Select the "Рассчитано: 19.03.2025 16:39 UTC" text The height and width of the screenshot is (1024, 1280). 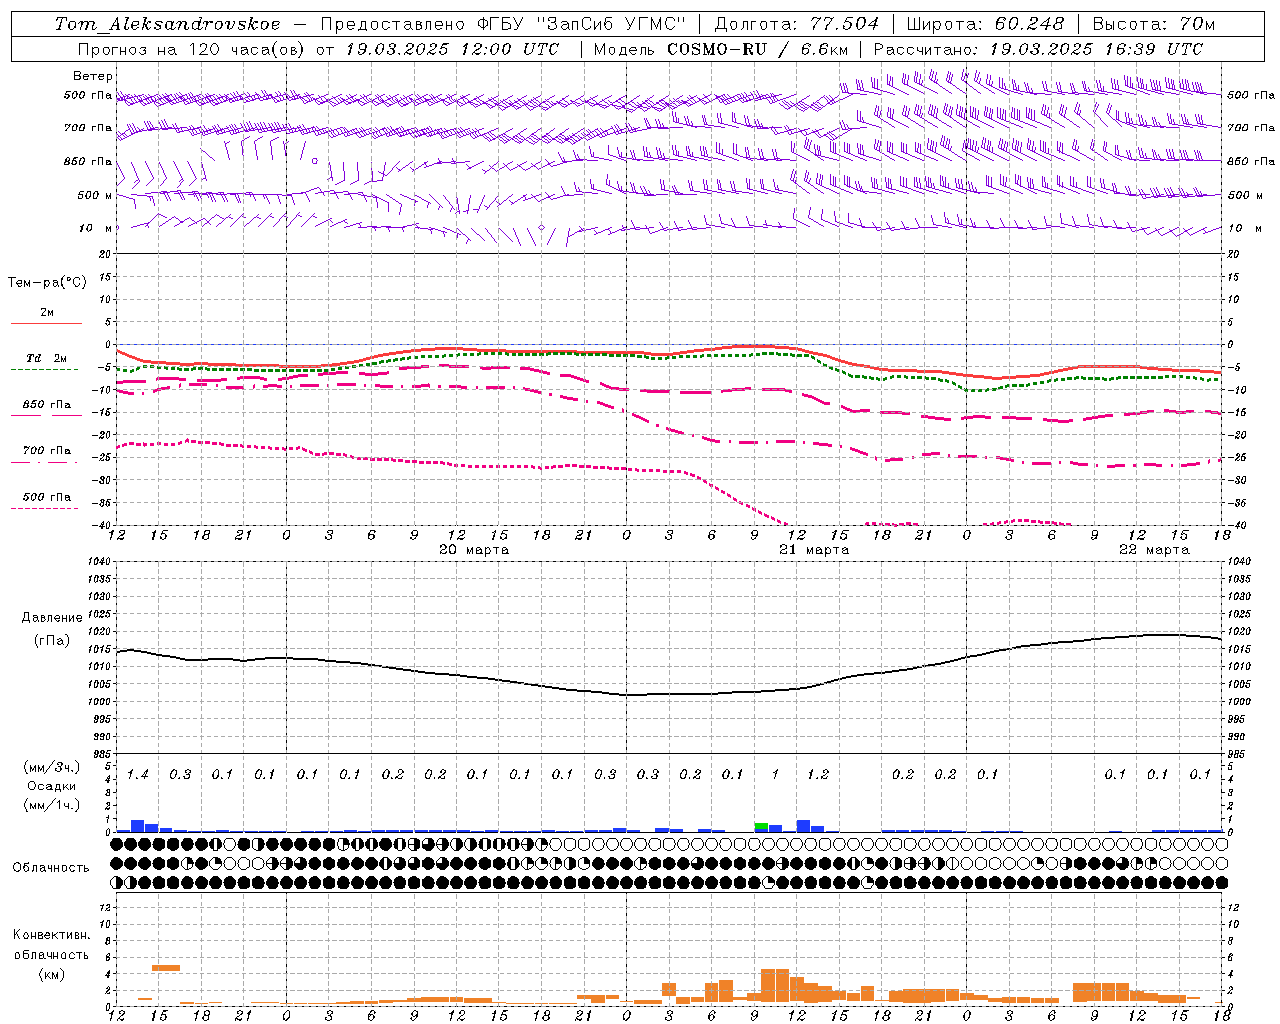pos(1038,49)
